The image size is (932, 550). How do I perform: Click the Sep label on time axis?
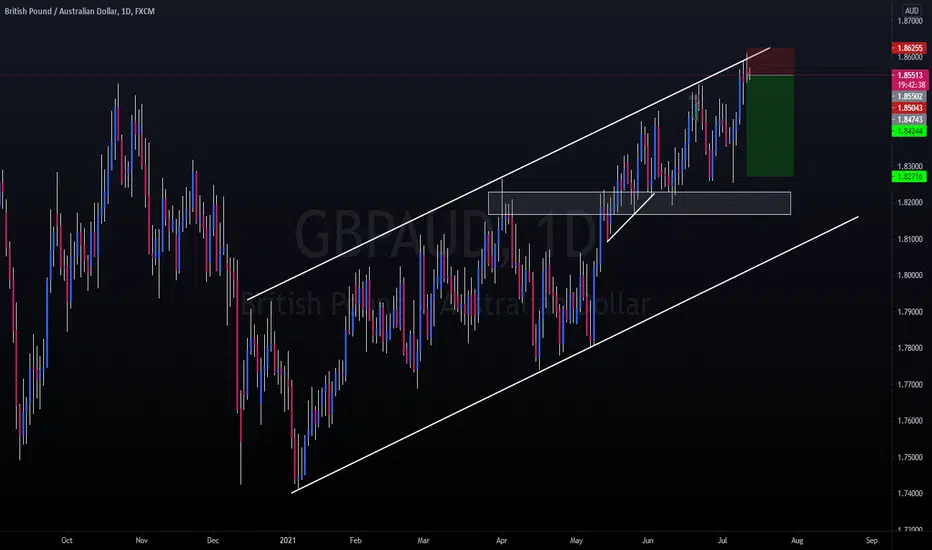(x=871, y=540)
